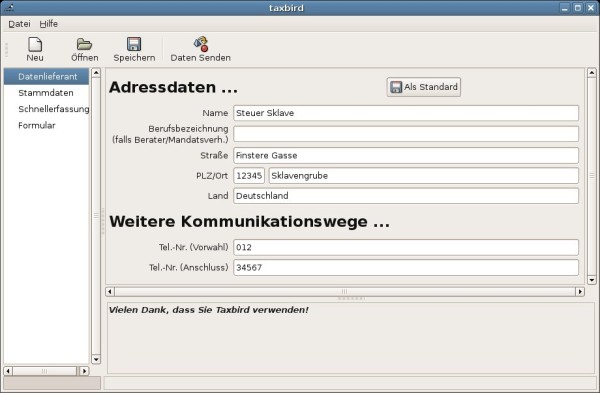Screen dimensions: 600x393
Task: Open the Datei menu
Action: 19,24
